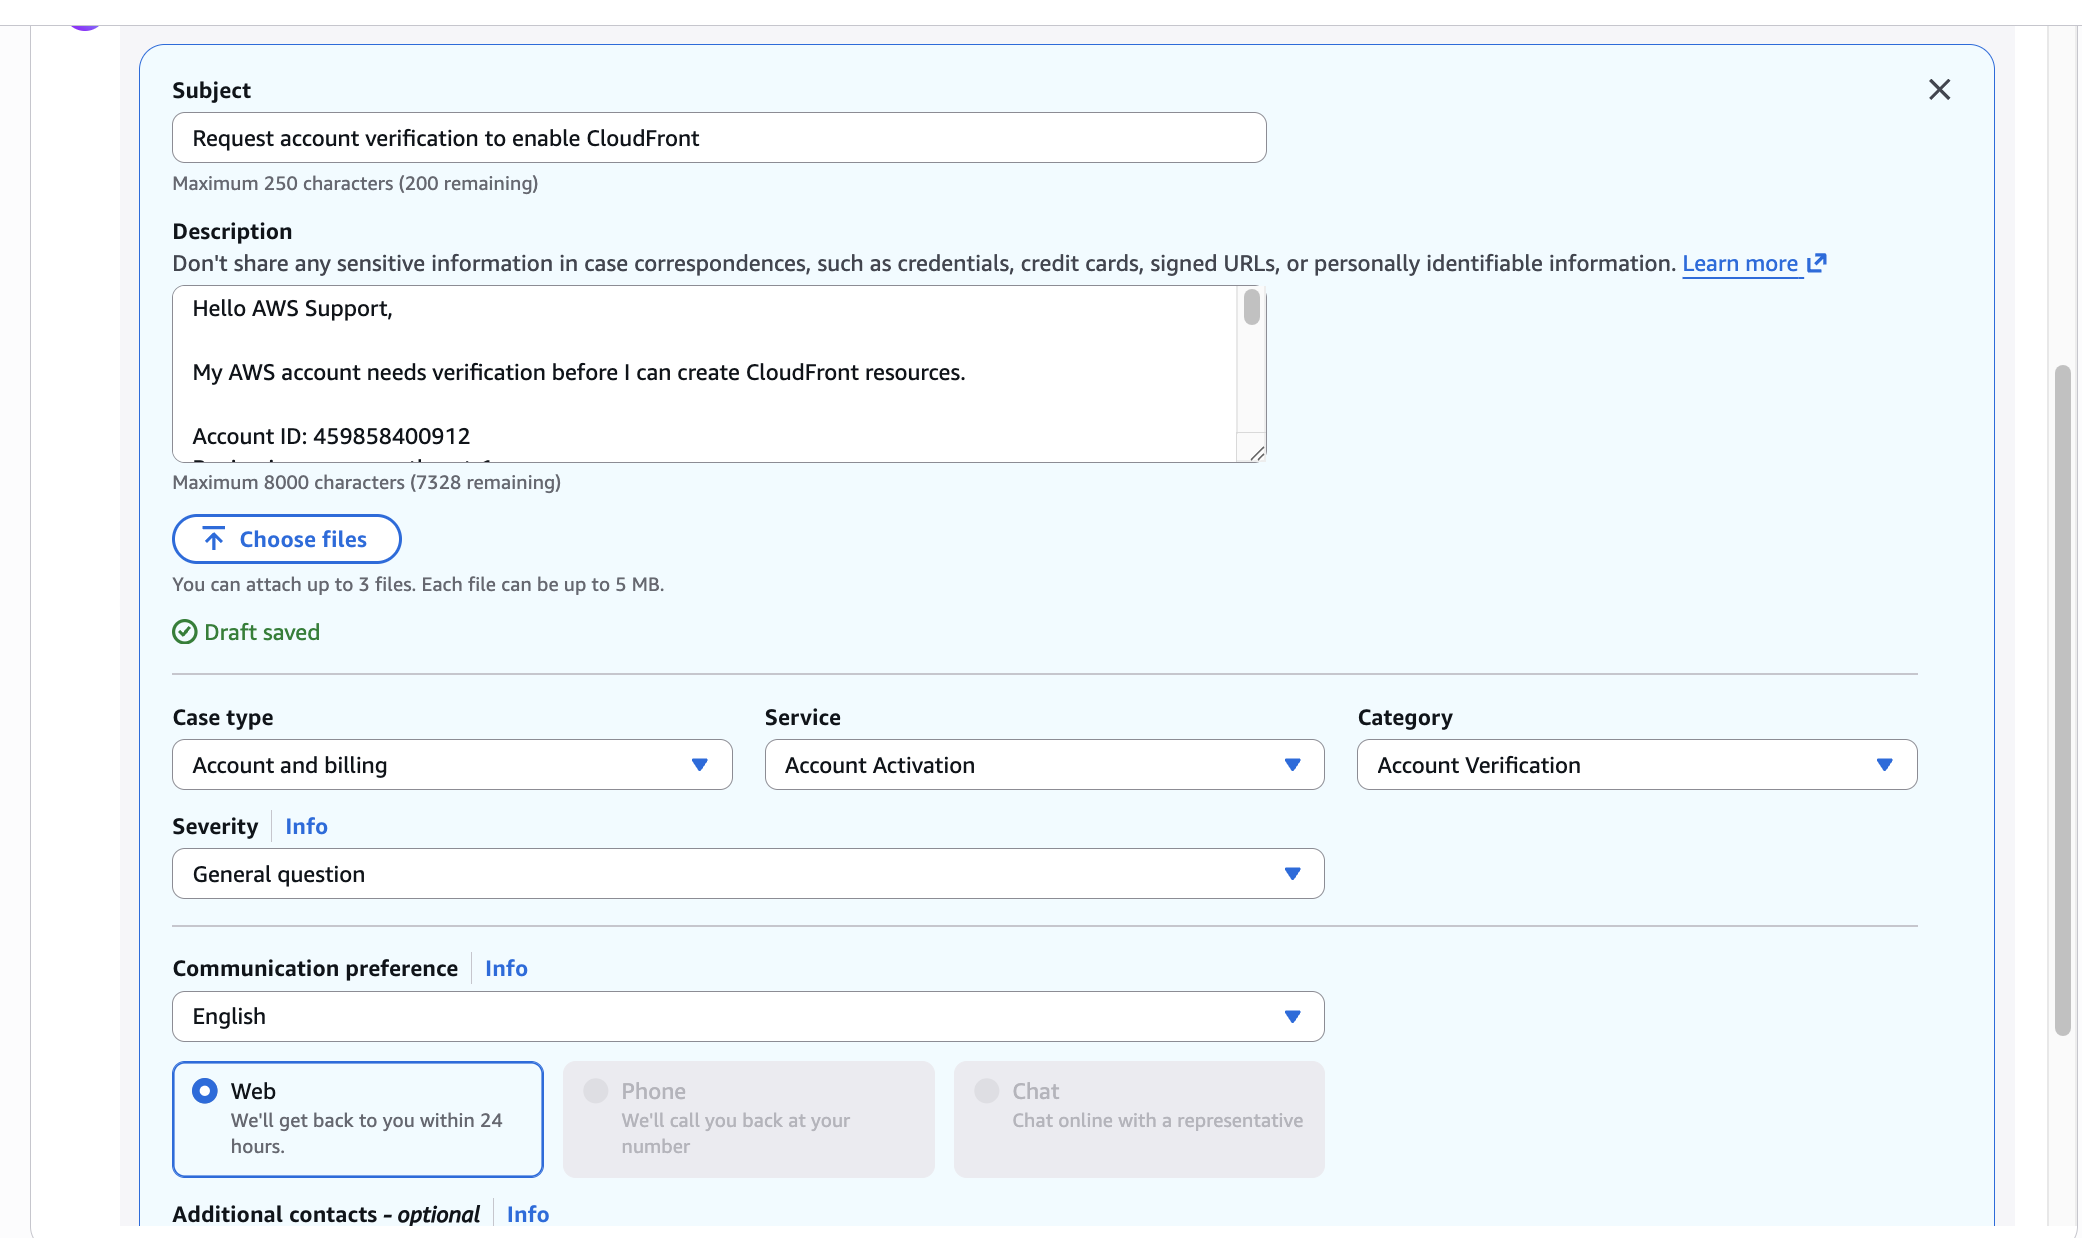Click the English dropdown arrow icon

[x=1293, y=1016]
